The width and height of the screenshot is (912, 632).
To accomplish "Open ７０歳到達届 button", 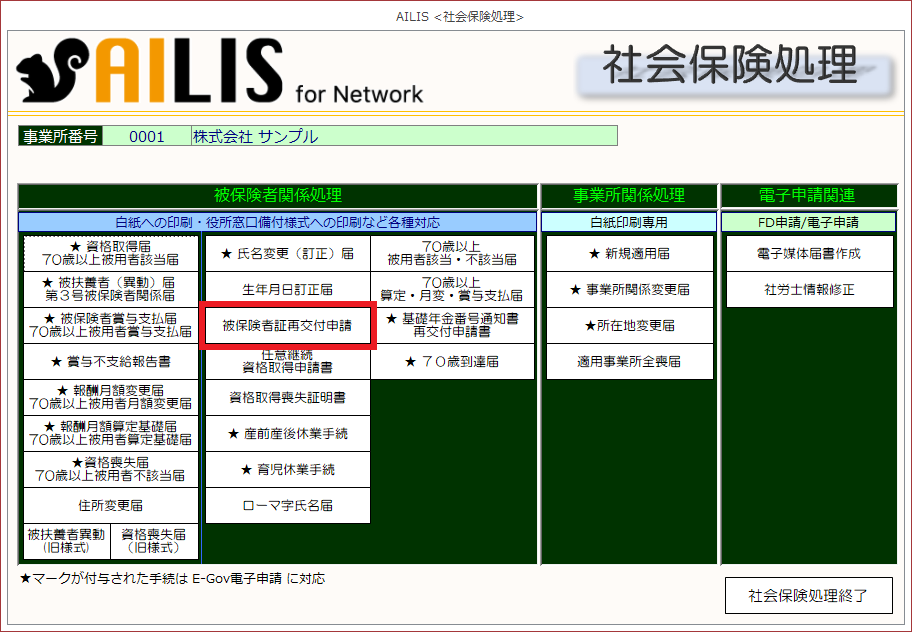I will 454,361.
